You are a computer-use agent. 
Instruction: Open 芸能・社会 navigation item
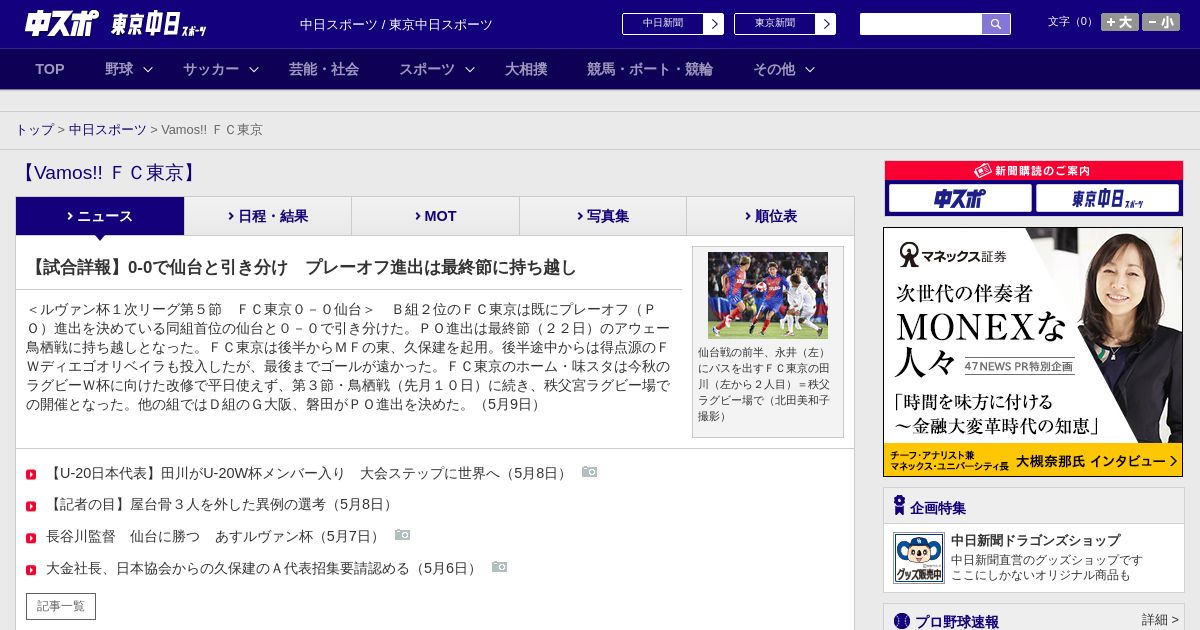pyautogui.click(x=324, y=69)
